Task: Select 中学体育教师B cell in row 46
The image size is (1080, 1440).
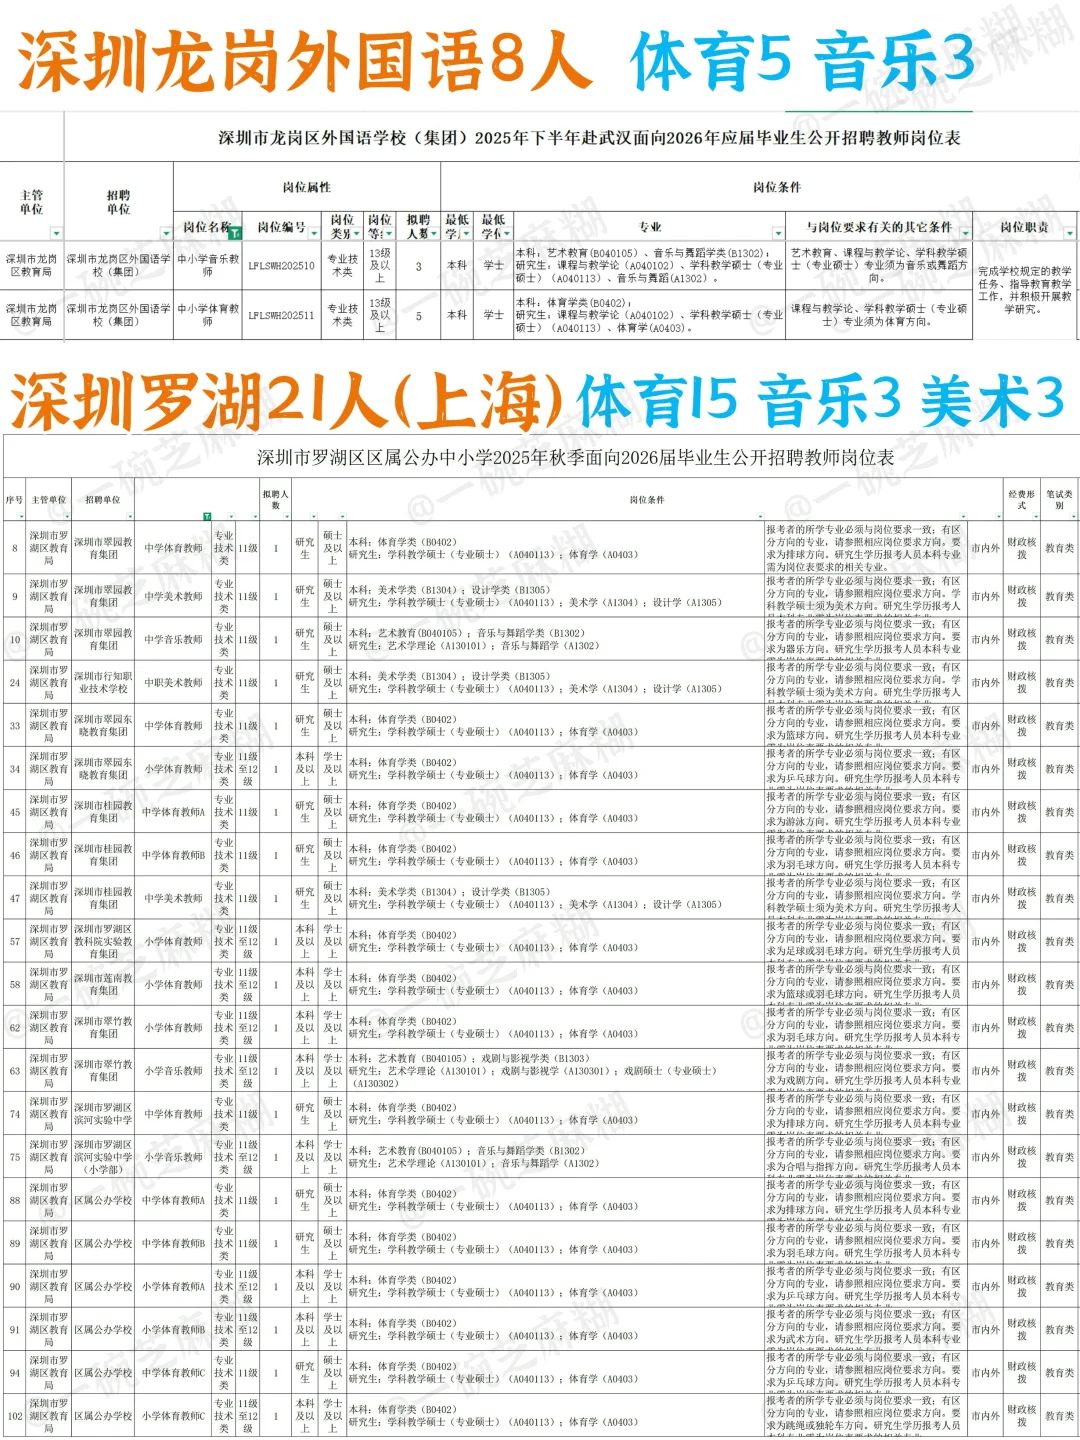Action: click(x=173, y=855)
